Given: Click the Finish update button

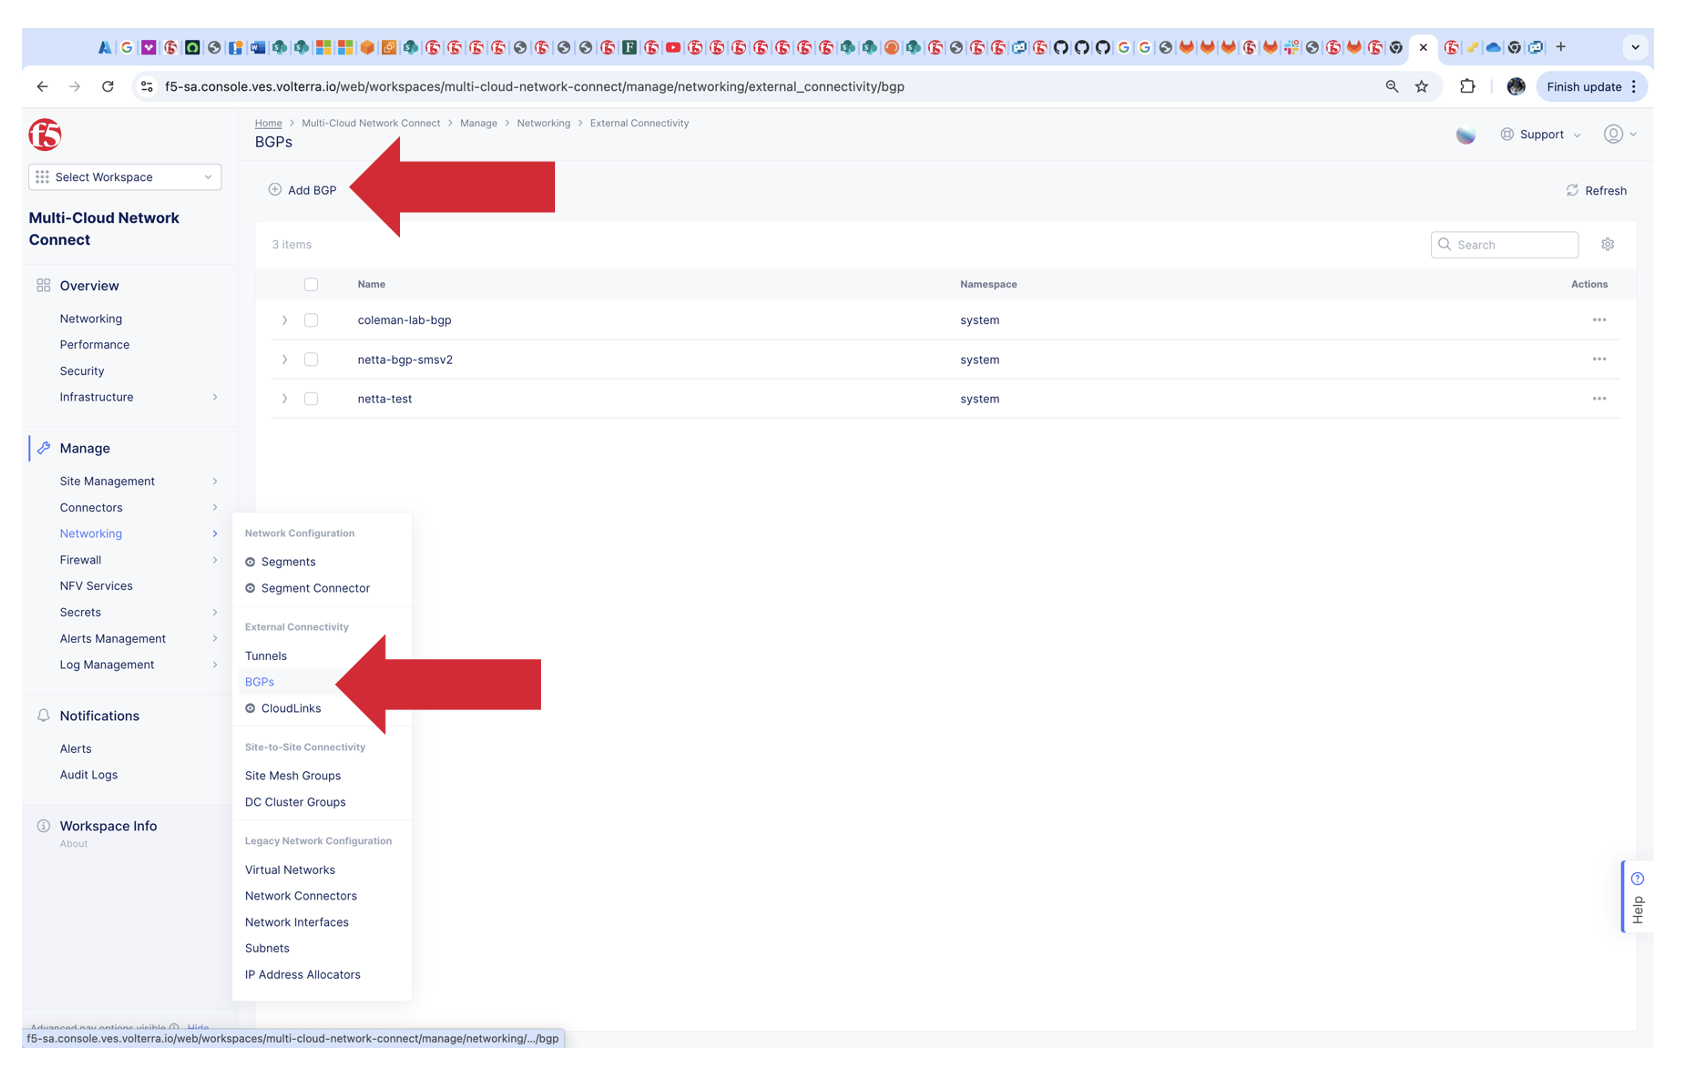Looking at the screenshot, I should [1591, 87].
